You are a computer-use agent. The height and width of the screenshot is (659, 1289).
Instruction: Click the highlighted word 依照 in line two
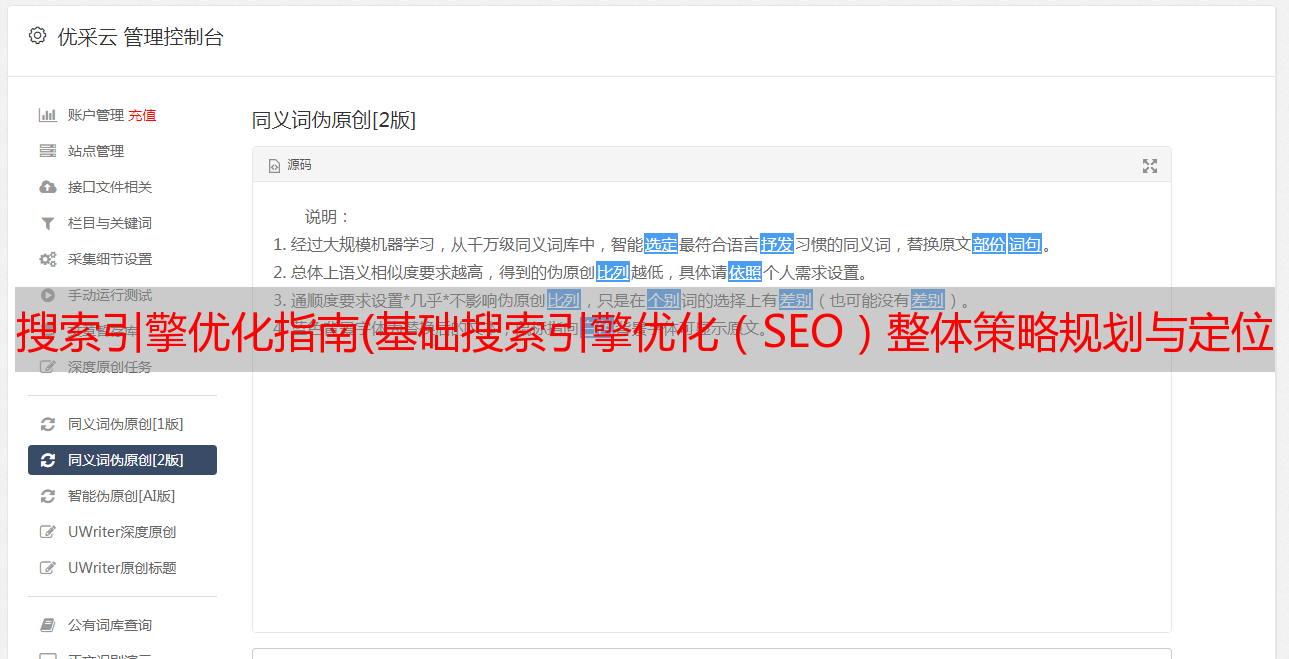point(745,272)
